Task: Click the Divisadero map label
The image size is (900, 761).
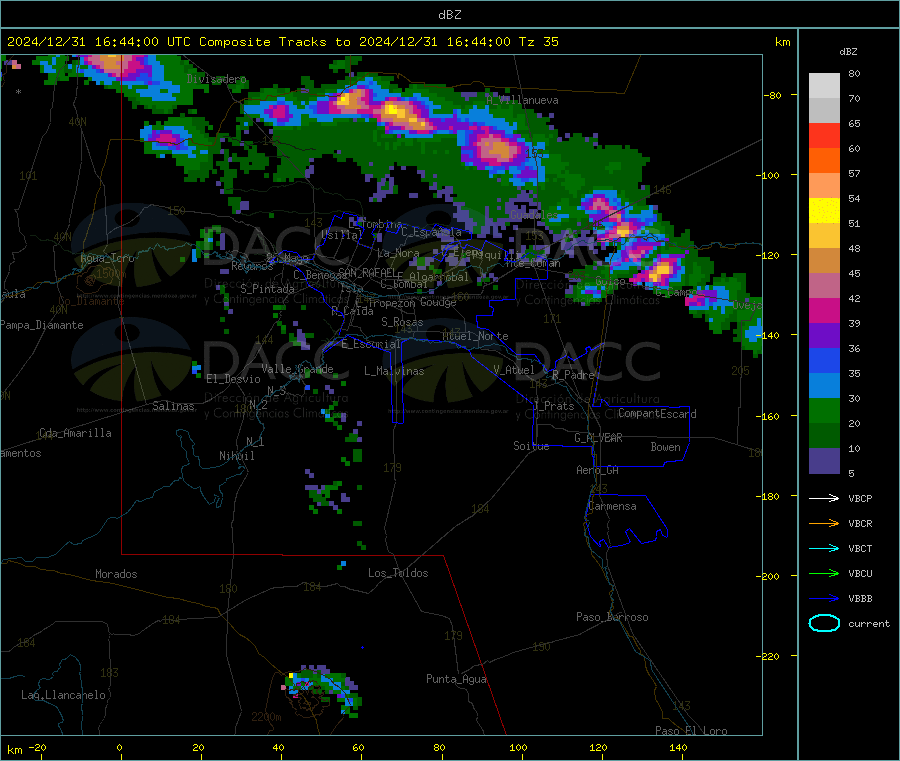Action: tap(216, 79)
